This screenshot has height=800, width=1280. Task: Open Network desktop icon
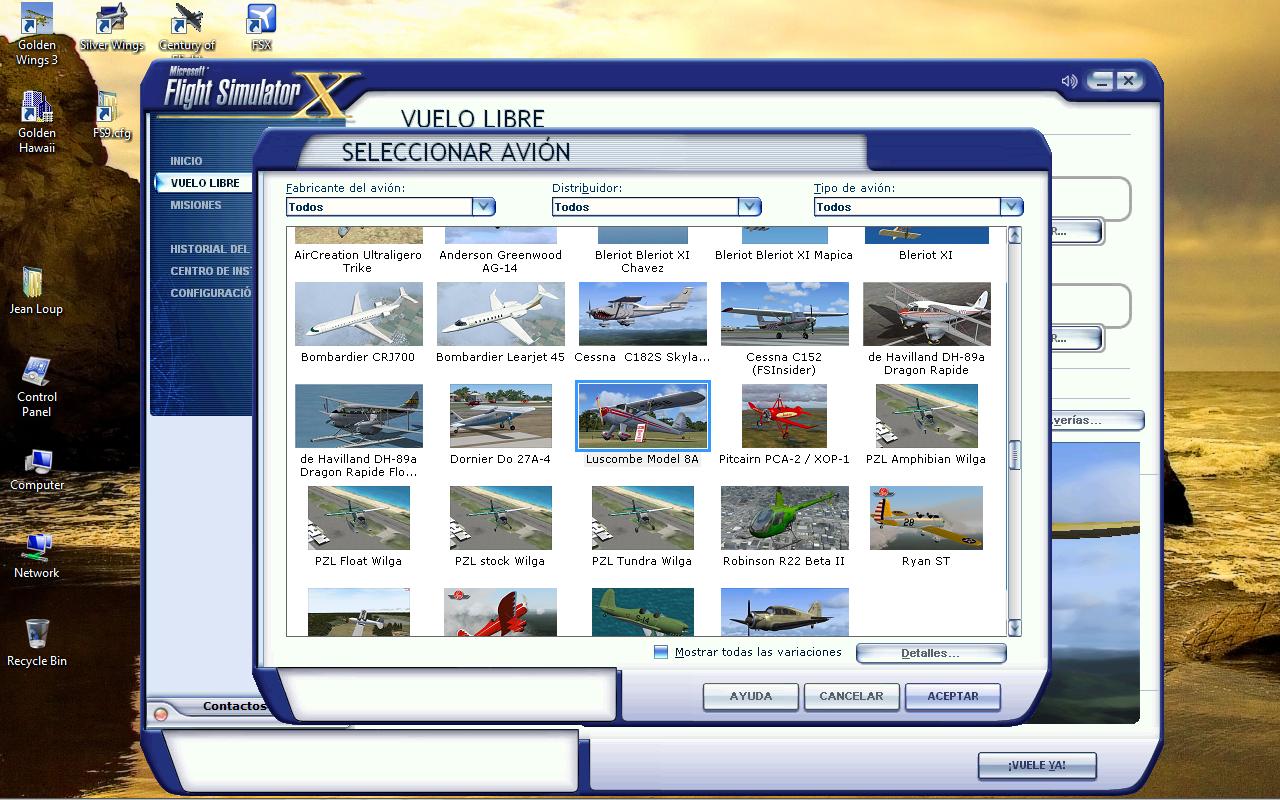coord(37,556)
